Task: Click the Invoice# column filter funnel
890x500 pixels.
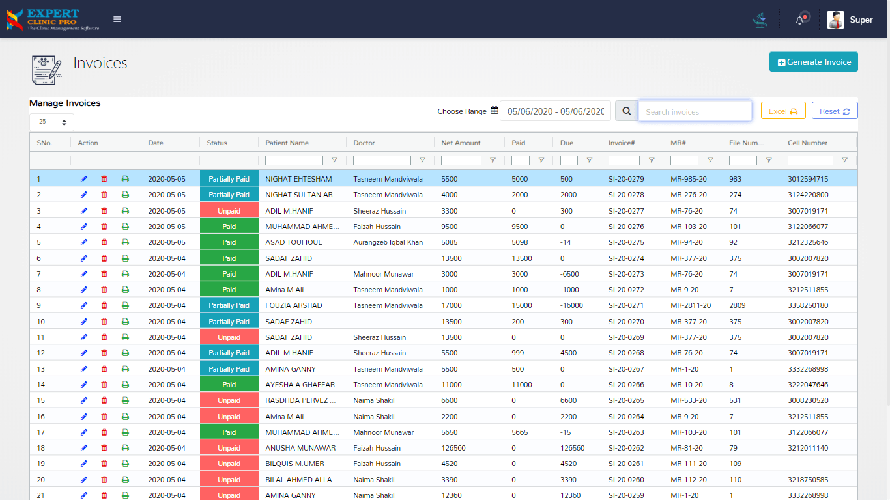Action: [x=651, y=160]
